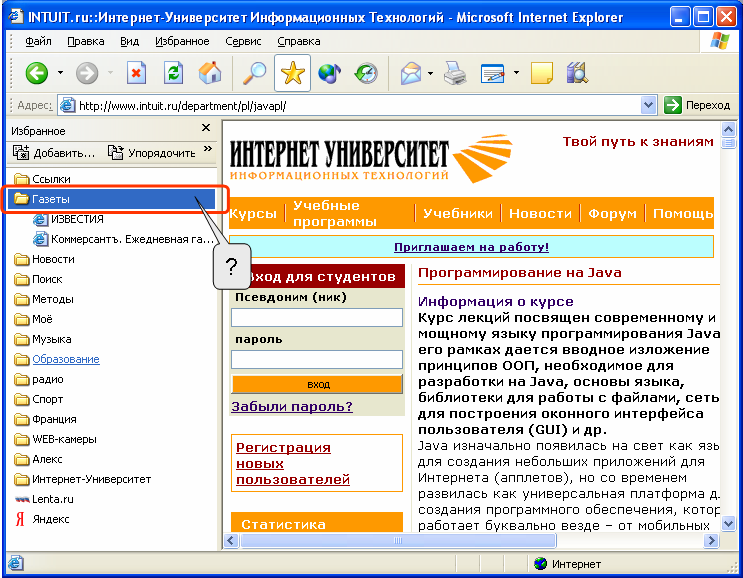Open the address bar dropdown list
The height and width of the screenshot is (578, 743).
[x=648, y=105]
